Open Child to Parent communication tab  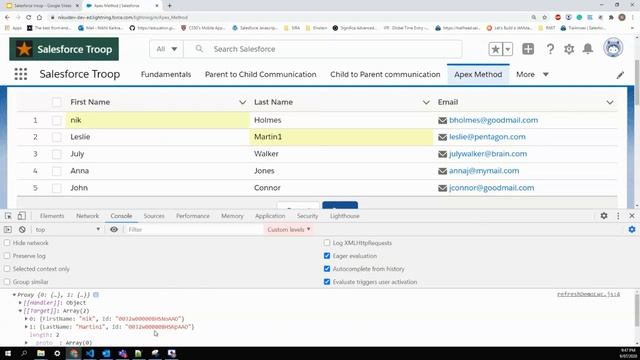click(x=385, y=75)
